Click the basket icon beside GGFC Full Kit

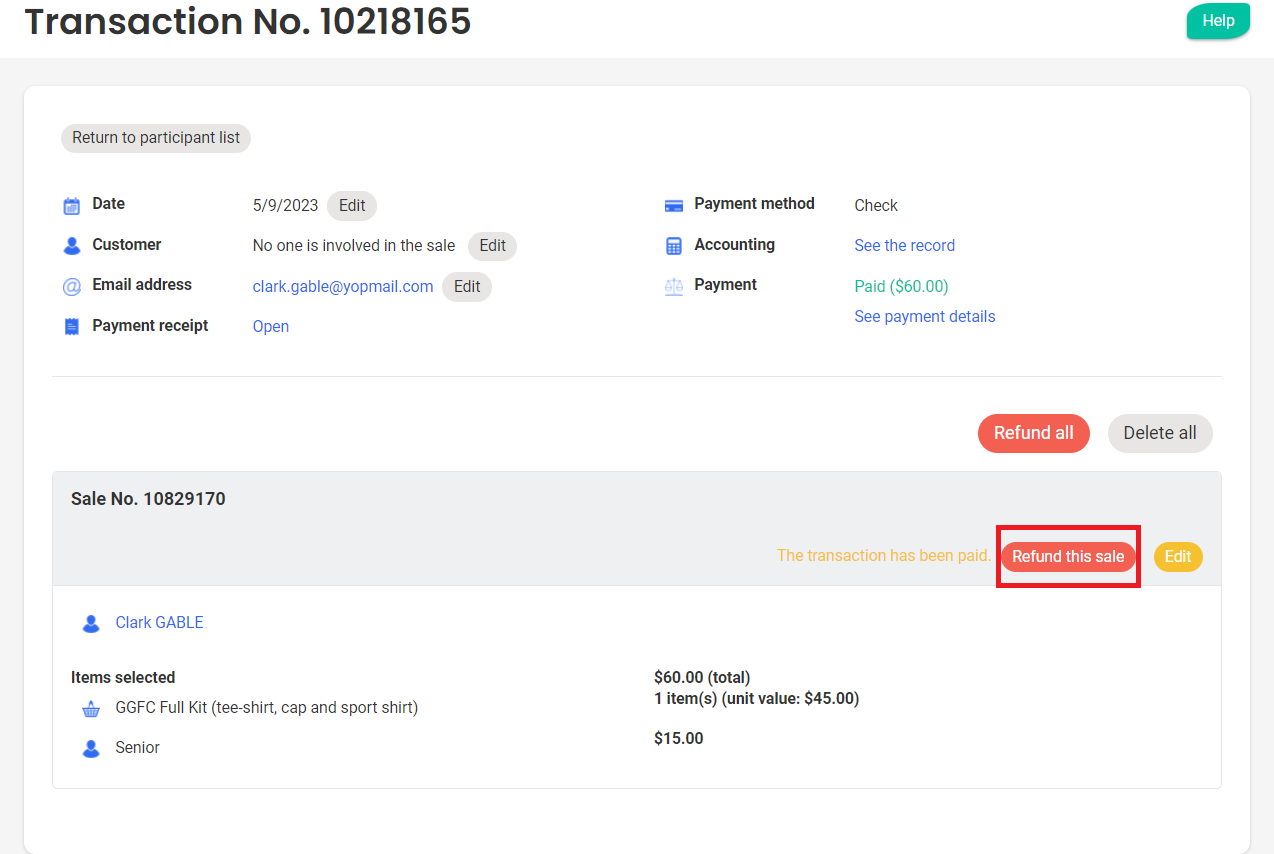pyautogui.click(x=91, y=709)
